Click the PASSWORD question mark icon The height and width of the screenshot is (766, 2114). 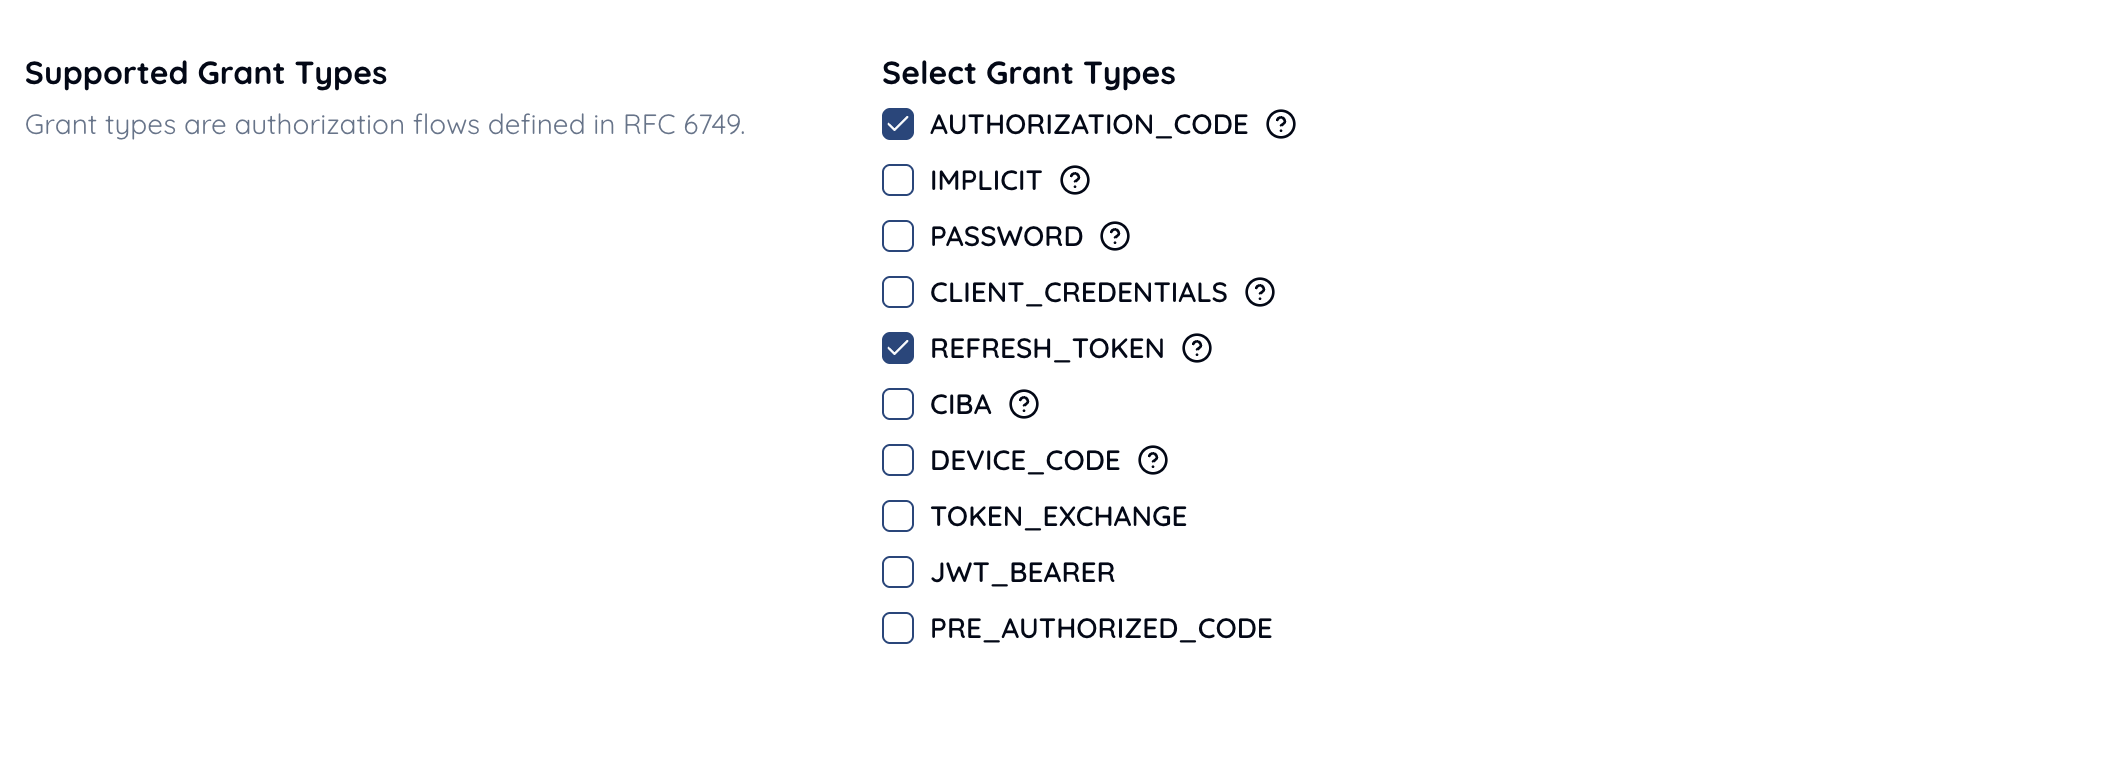point(1114,236)
